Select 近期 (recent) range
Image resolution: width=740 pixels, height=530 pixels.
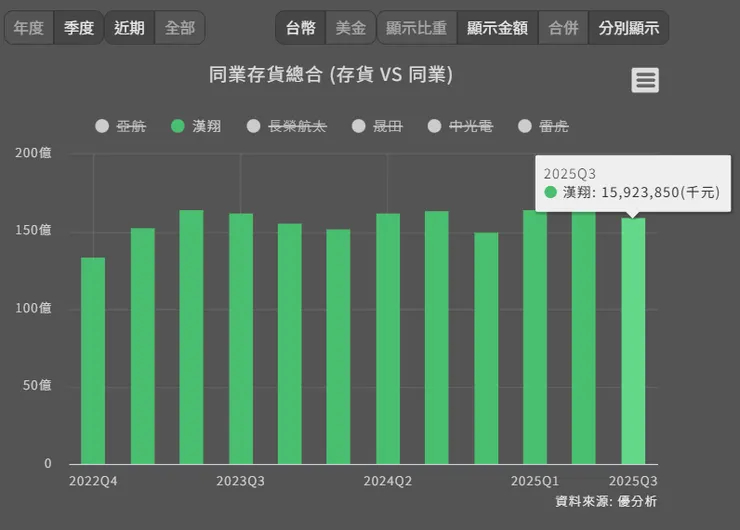129,28
